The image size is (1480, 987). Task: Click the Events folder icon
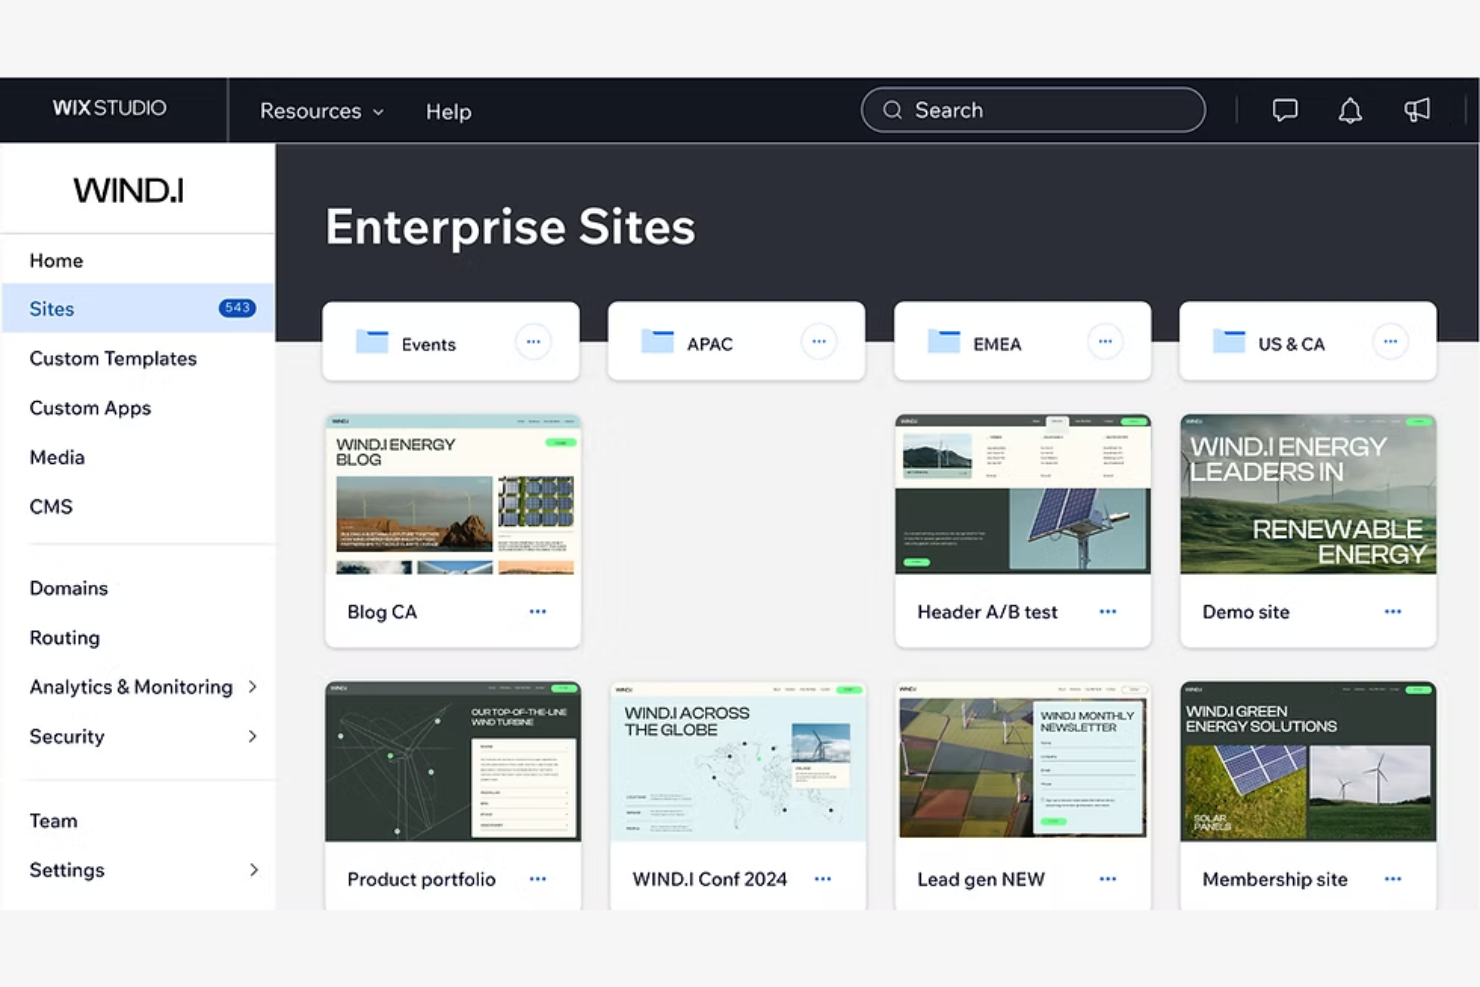coord(372,342)
